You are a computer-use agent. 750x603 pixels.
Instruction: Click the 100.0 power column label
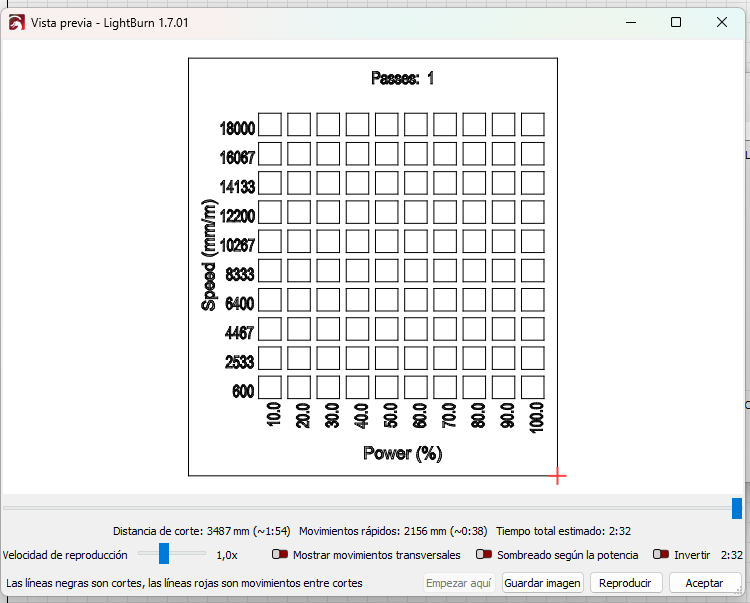coord(537,417)
